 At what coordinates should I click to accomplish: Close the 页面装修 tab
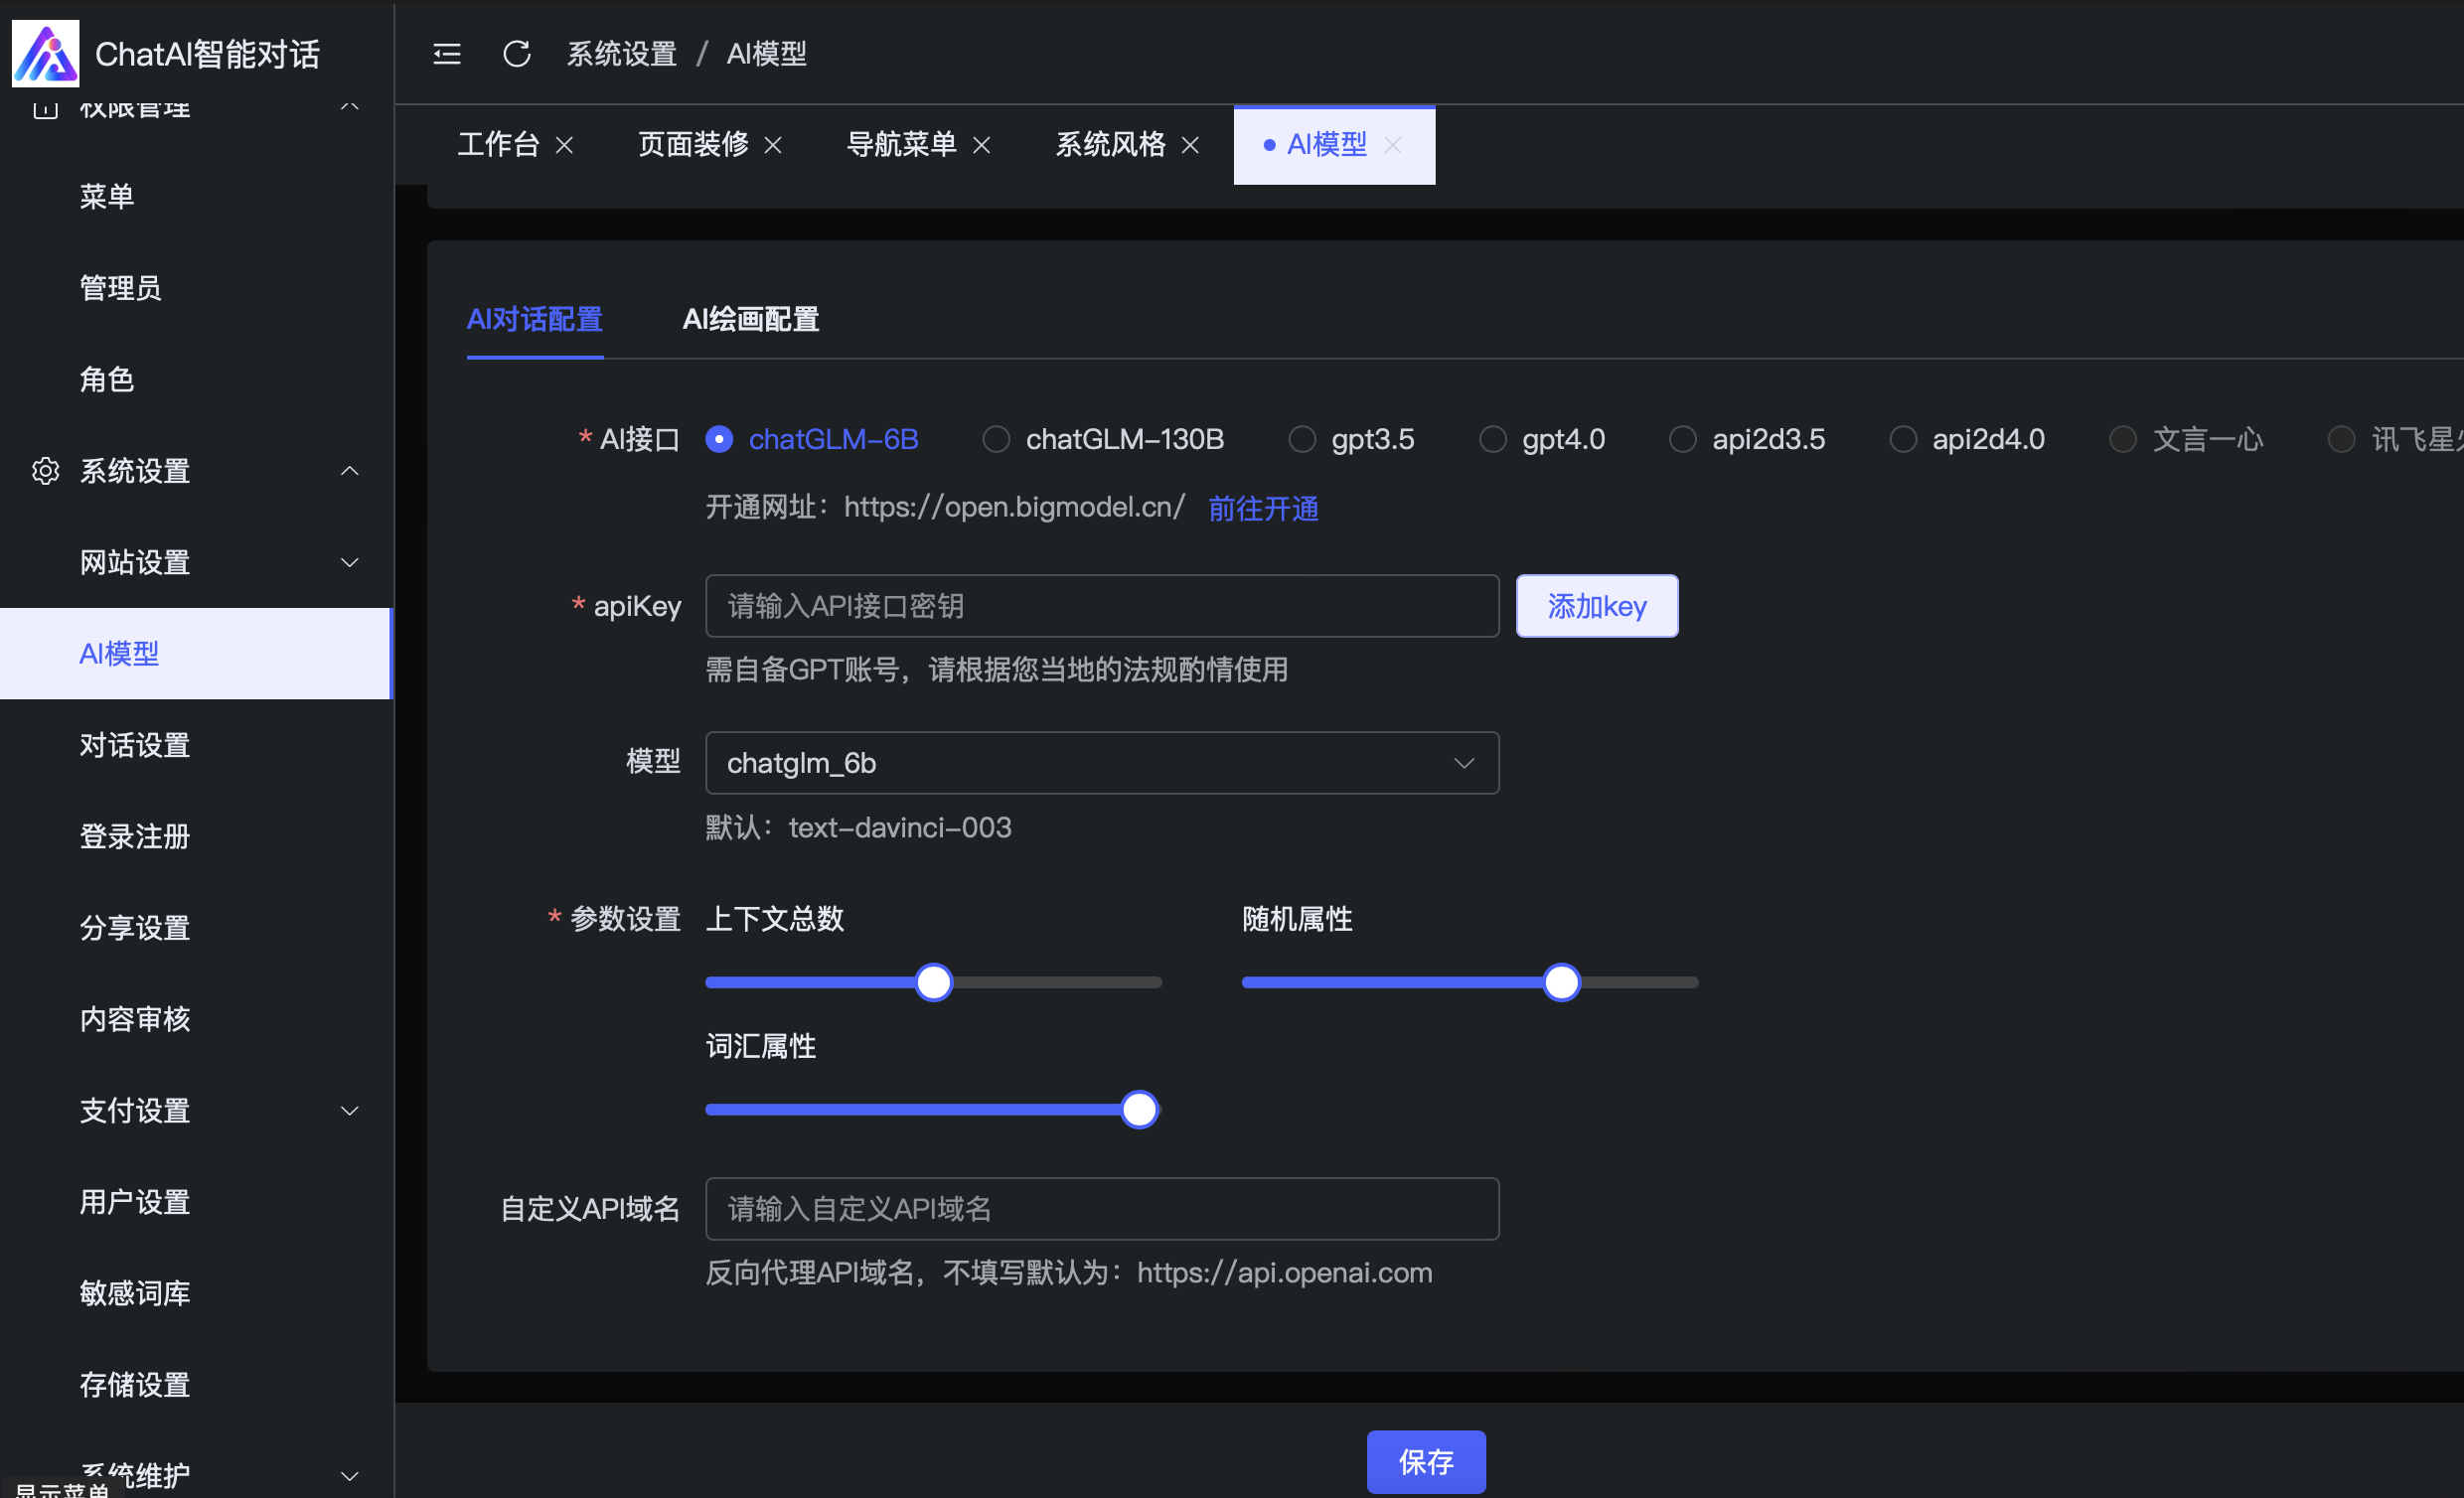tap(773, 146)
